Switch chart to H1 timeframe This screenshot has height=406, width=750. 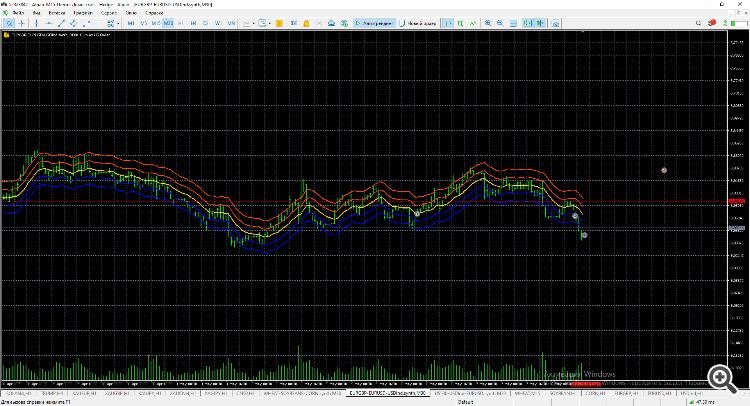click(x=181, y=23)
